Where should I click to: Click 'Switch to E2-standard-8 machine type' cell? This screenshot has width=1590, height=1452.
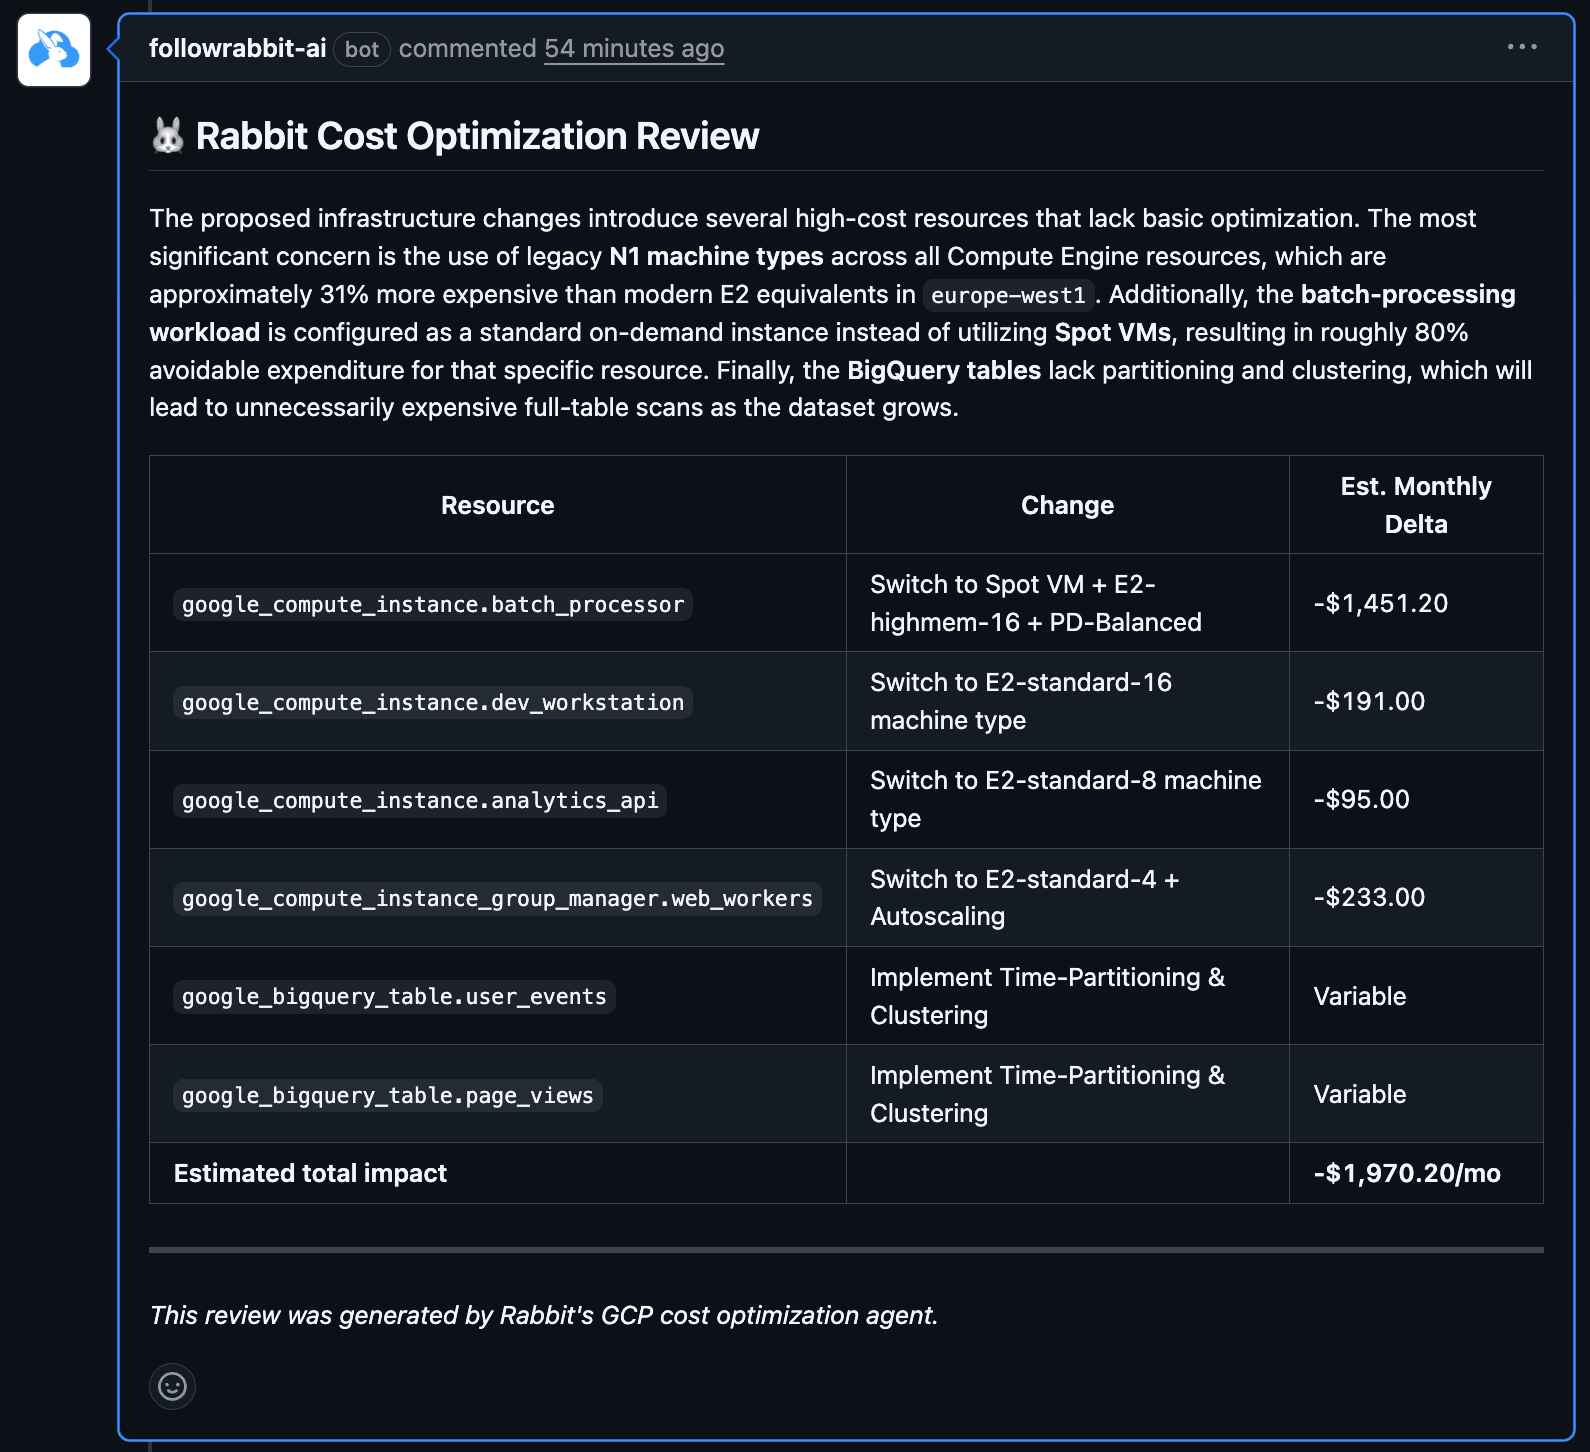pyautogui.click(x=1066, y=799)
